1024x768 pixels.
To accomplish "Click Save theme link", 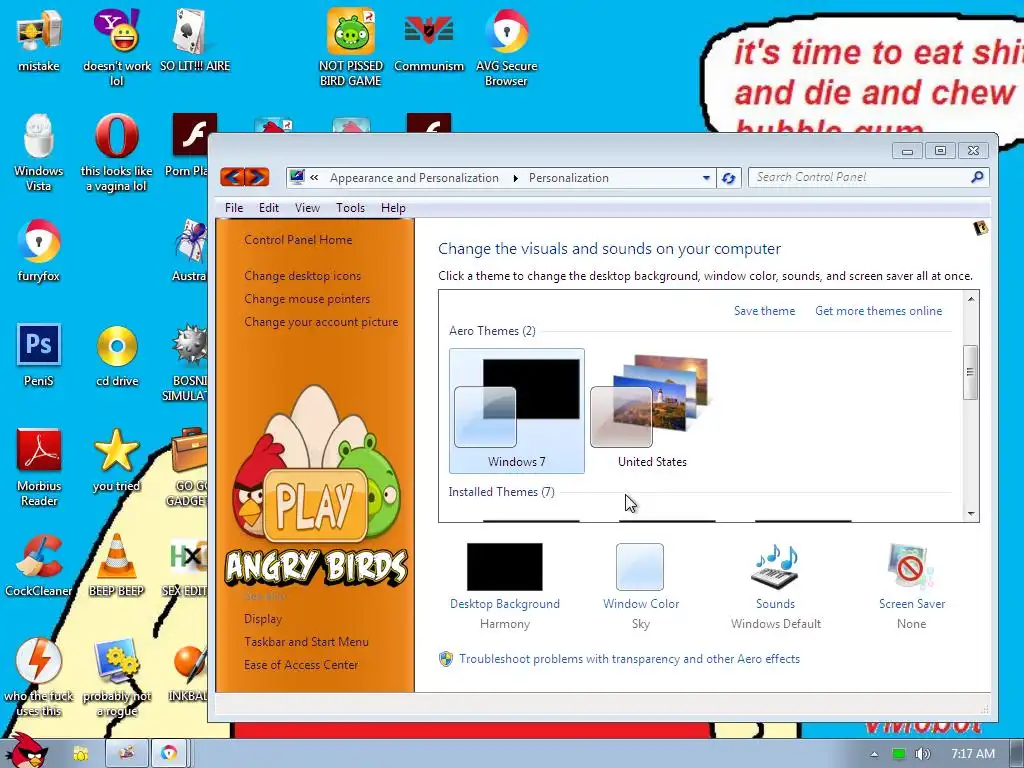I will point(764,311).
